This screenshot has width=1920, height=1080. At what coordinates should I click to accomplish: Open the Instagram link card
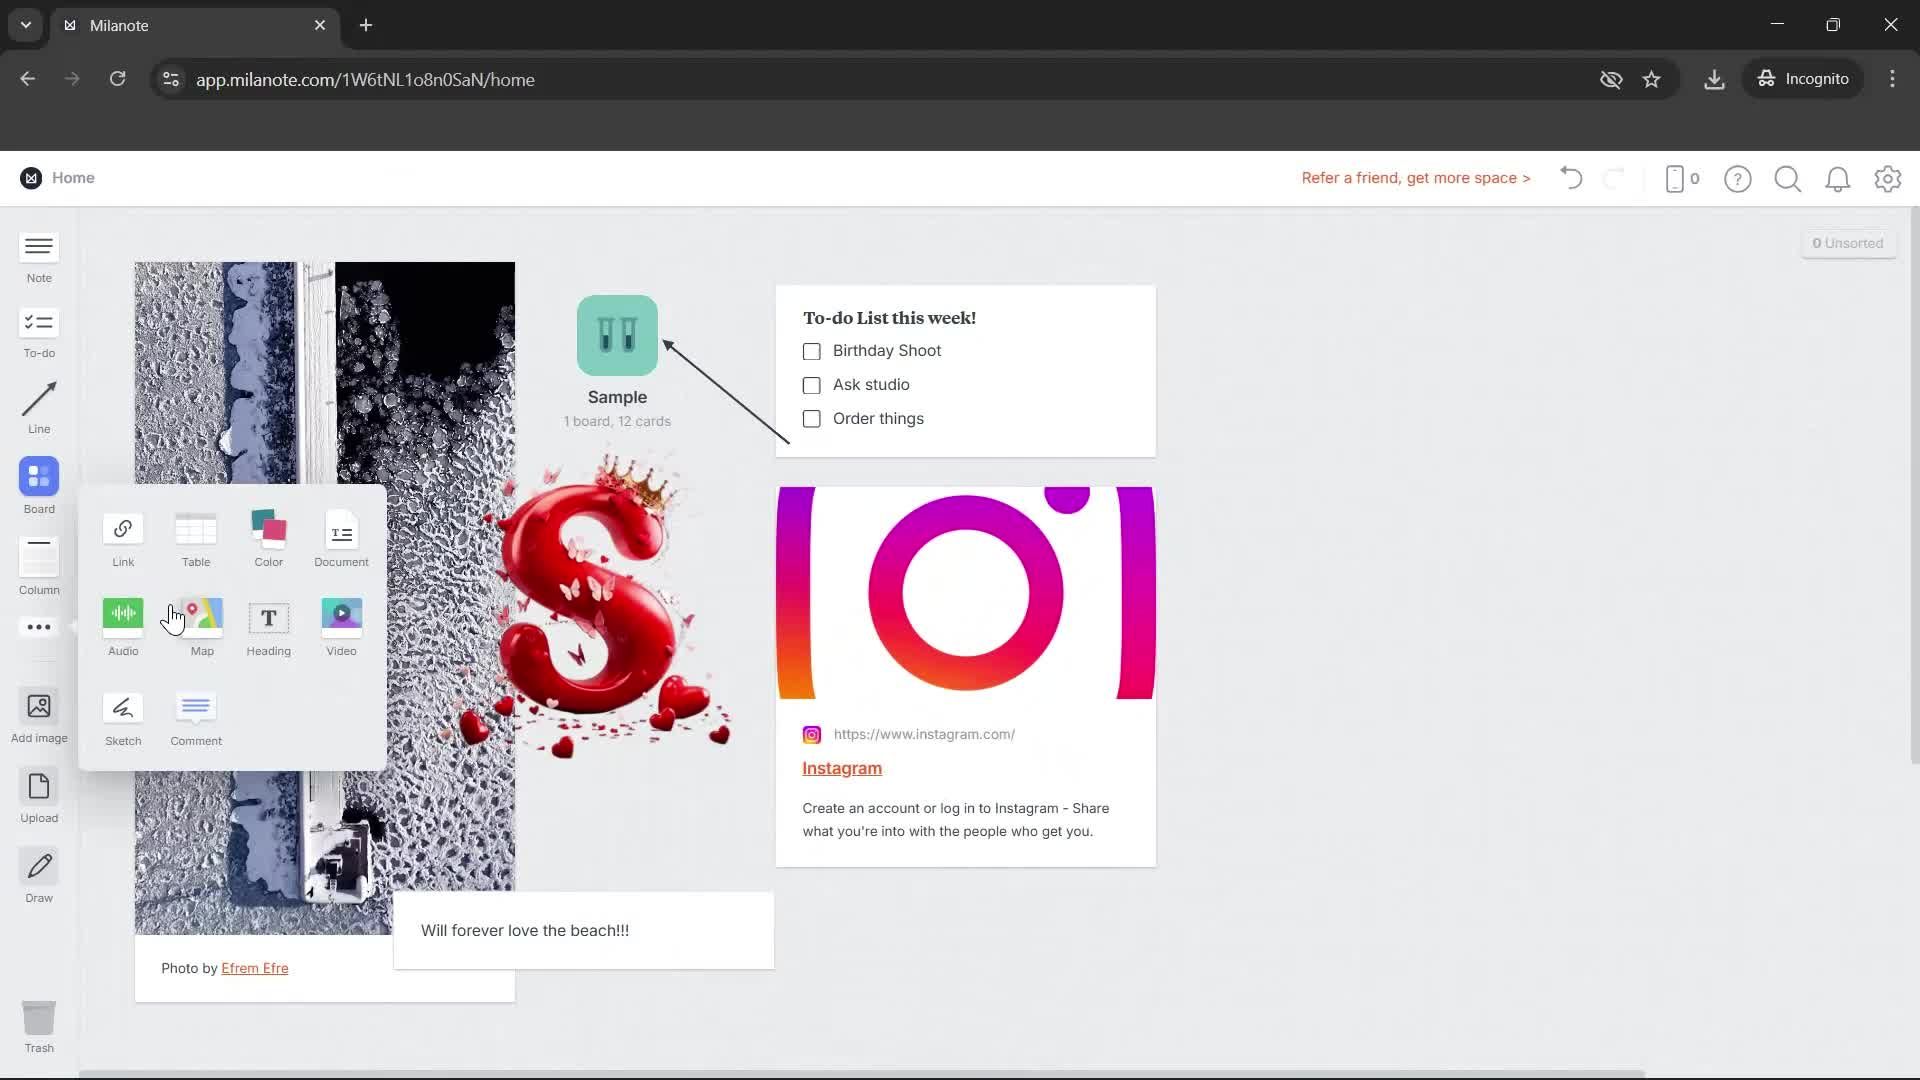(x=841, y=768)
